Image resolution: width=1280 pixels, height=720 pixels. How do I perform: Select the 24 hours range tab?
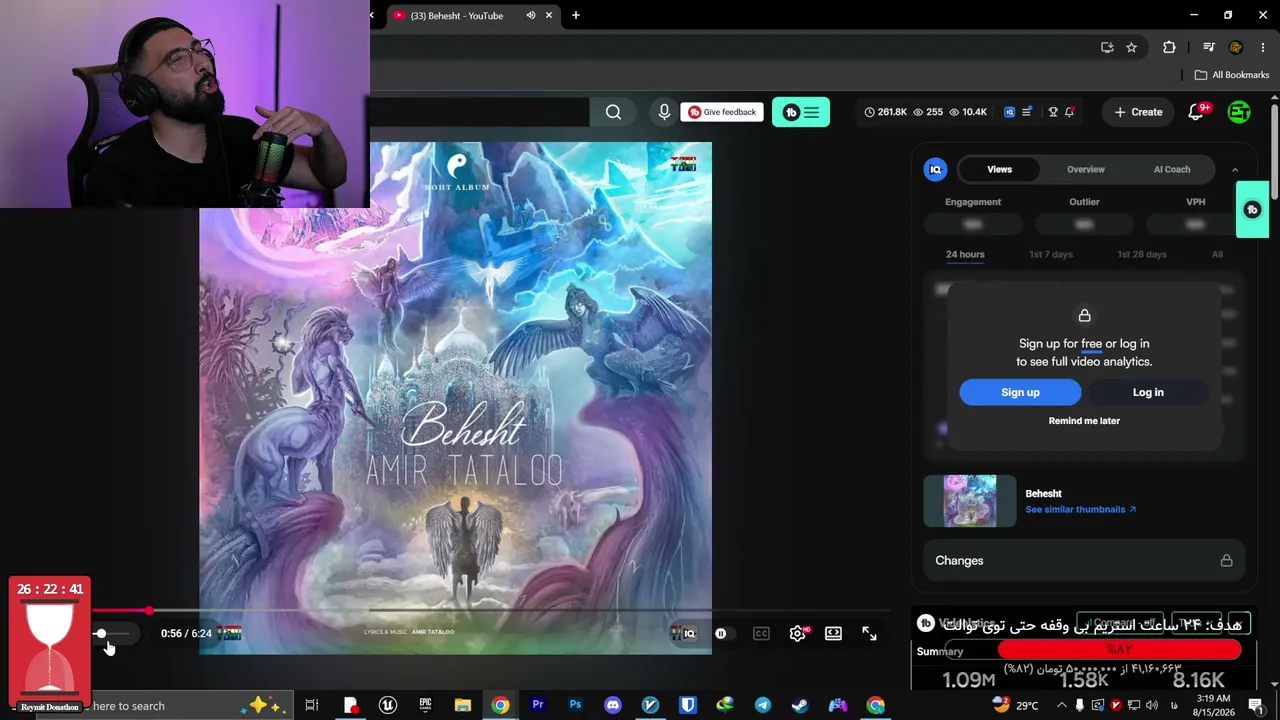pos(965,254)
